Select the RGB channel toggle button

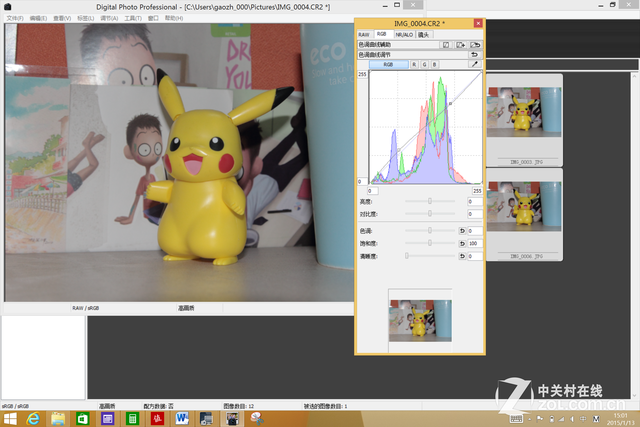tap(389, 64)
